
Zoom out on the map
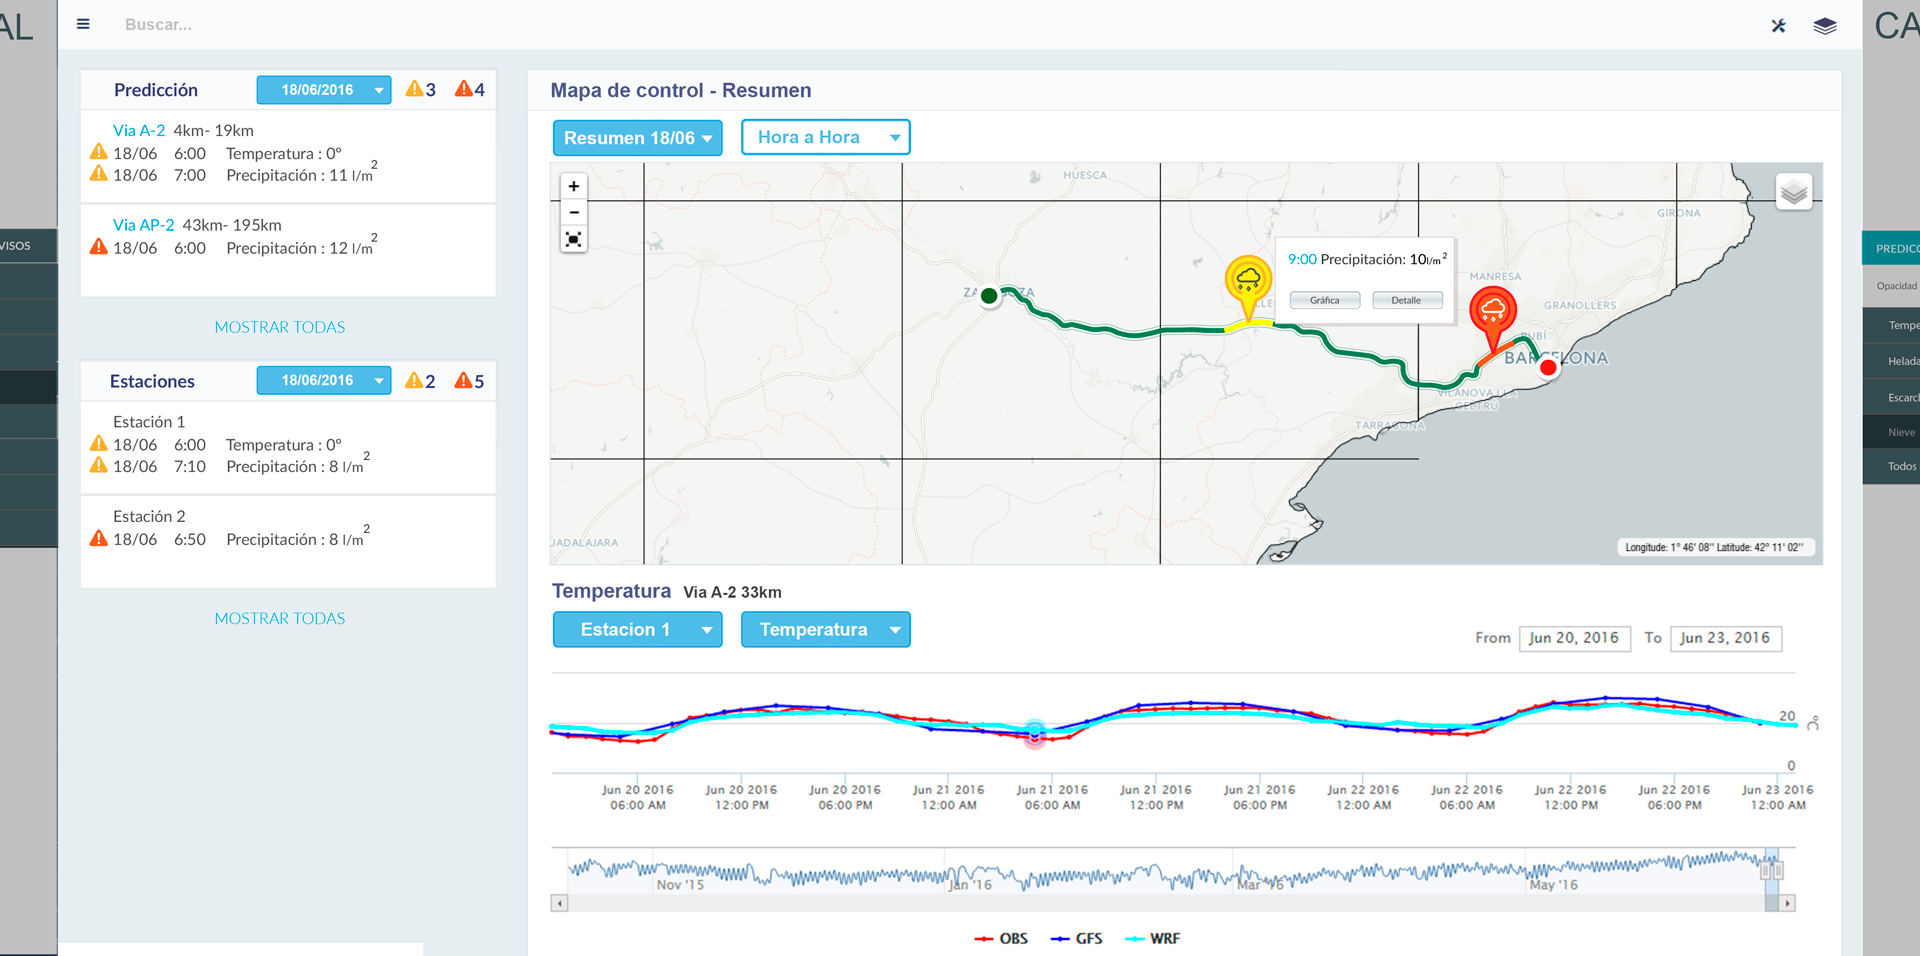coord(574,212)
